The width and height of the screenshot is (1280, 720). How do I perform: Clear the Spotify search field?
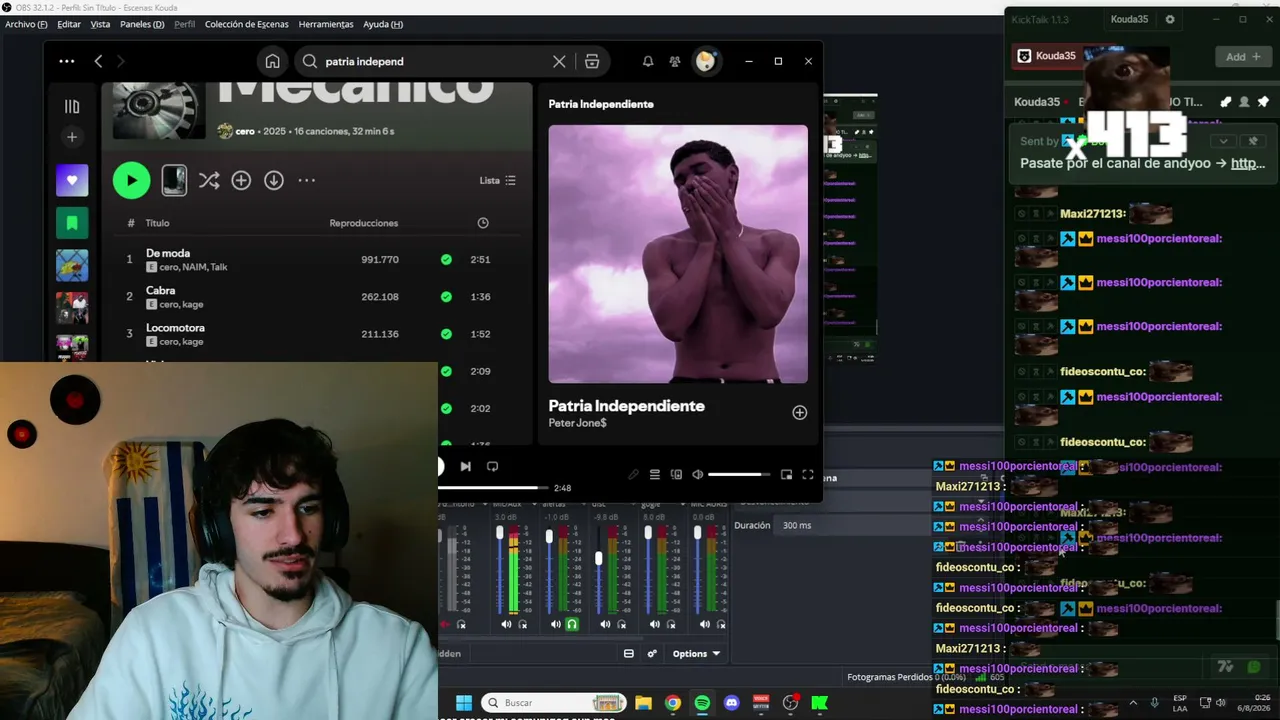(559, 61)
